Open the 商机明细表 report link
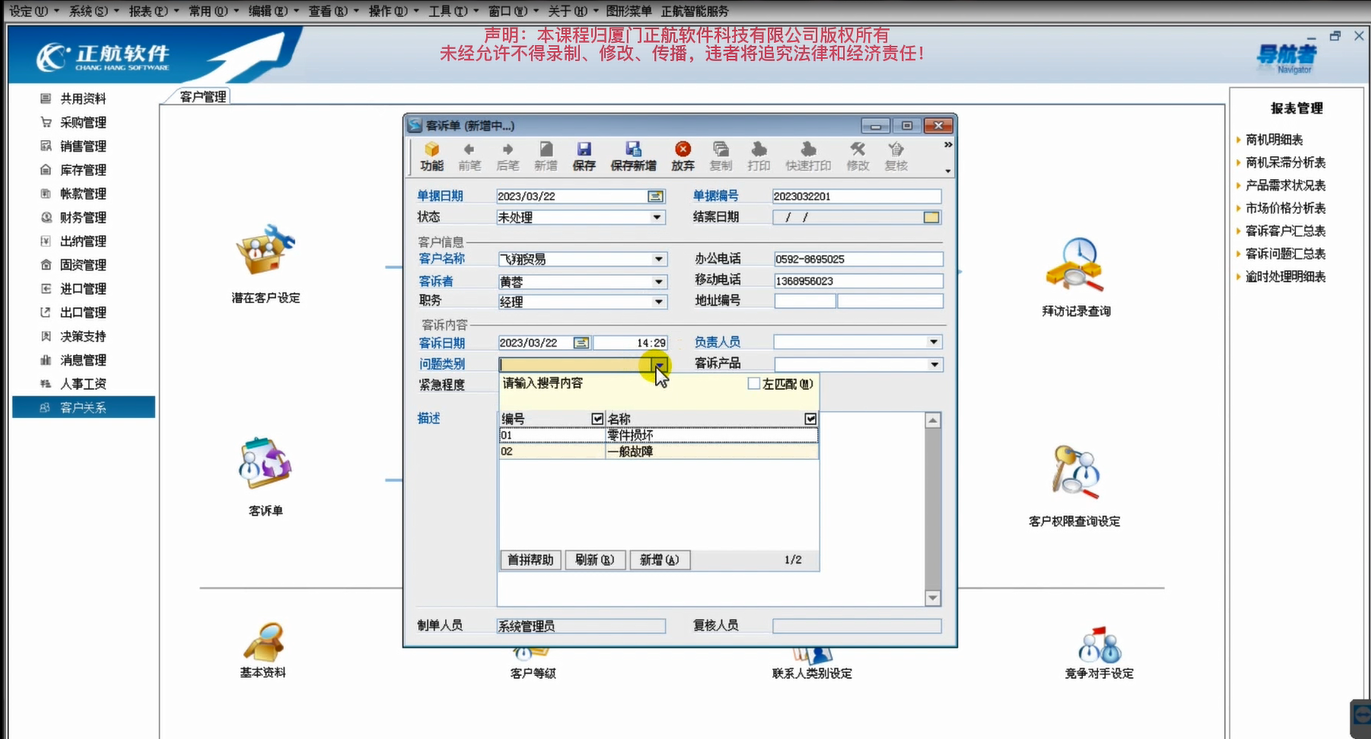1371x739 pixels. [x=1274, y=140]
